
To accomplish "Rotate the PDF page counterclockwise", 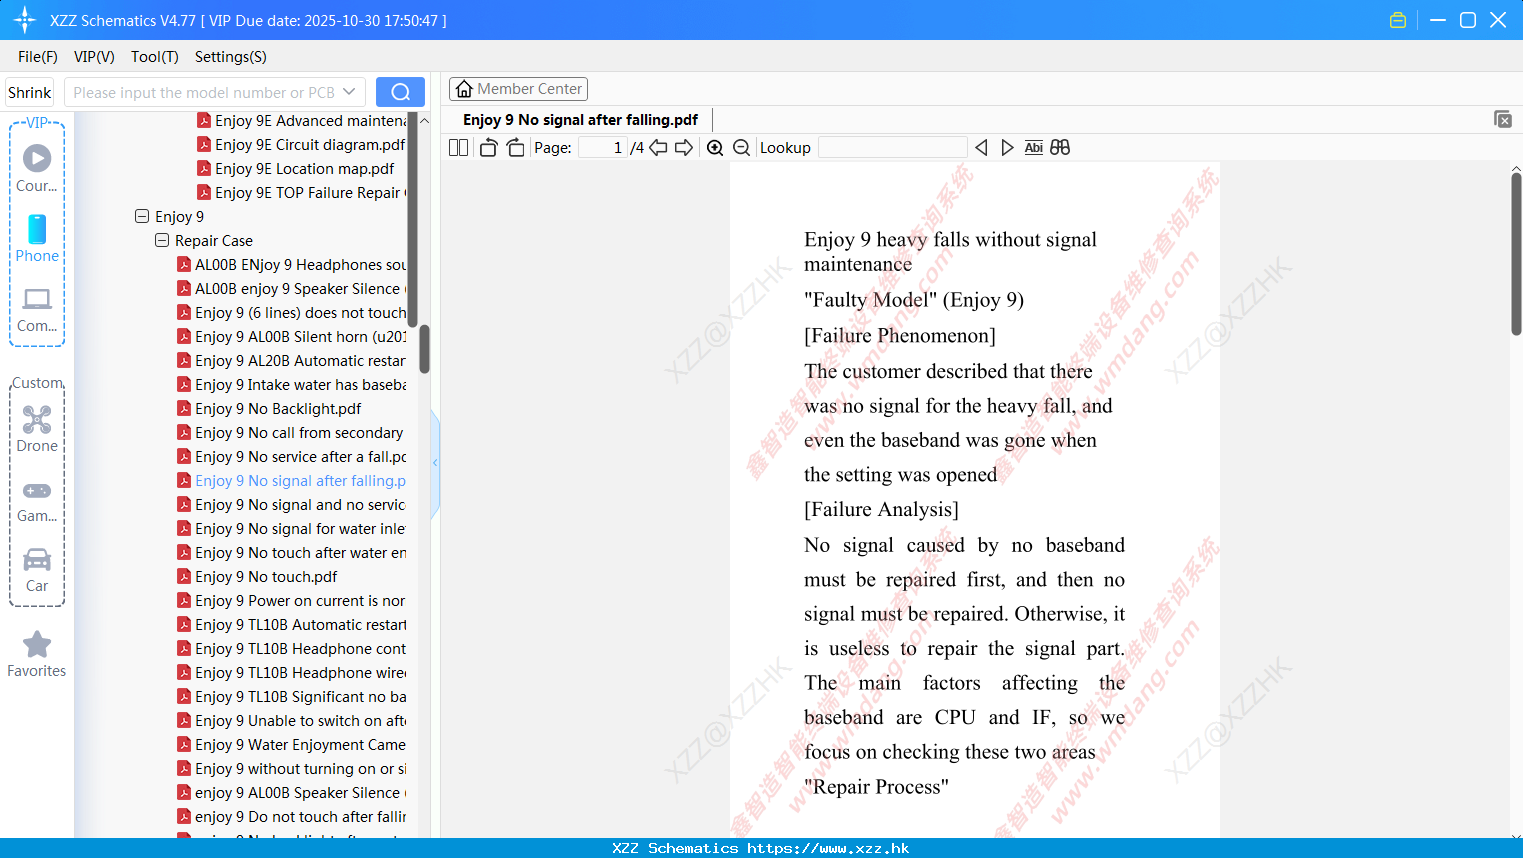I will (x=488, y=148).
